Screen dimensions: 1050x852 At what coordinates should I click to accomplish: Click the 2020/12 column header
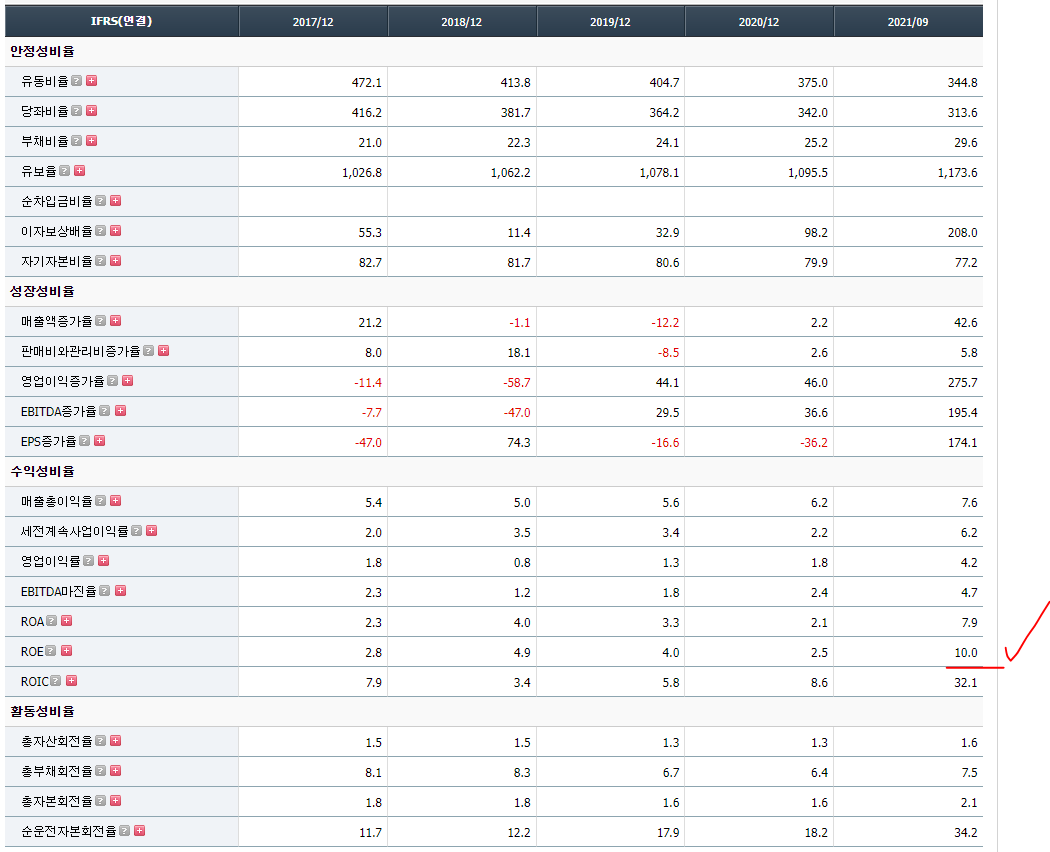pyautogui.click(x=759, y=21)
